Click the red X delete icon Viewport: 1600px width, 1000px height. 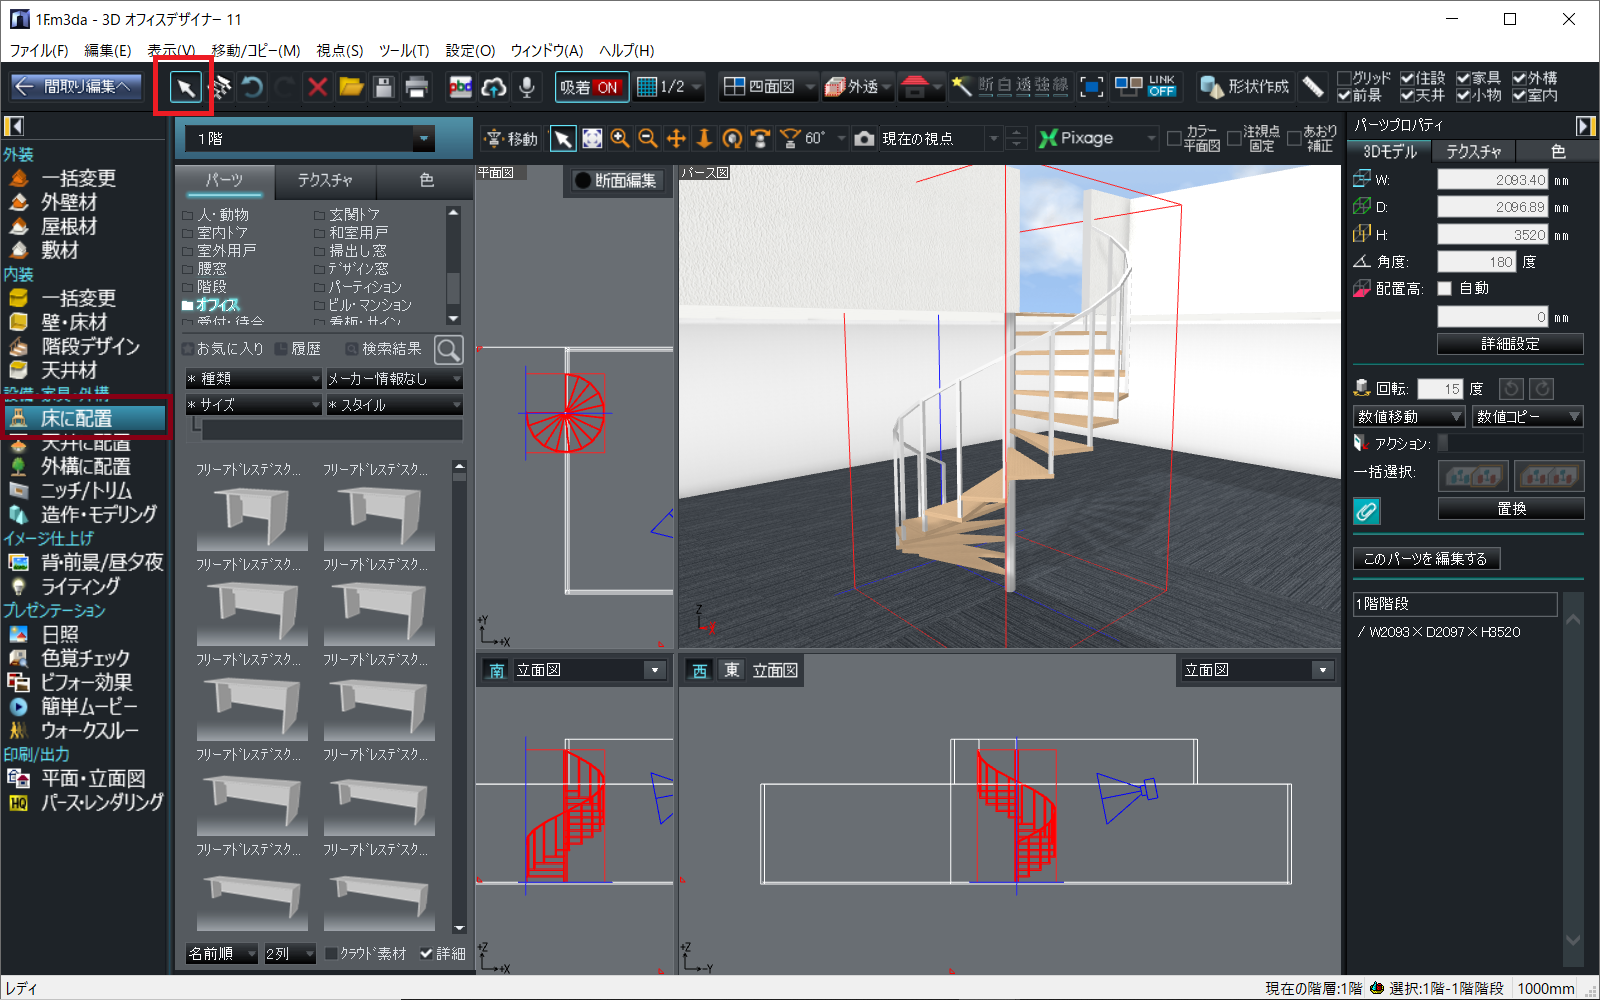[x=317, y=88]
